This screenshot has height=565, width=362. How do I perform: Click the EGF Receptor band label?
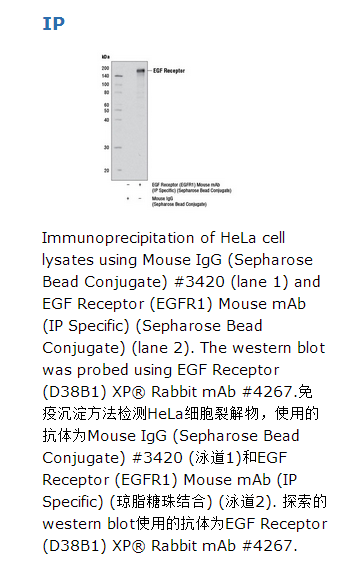pos(169,71)
